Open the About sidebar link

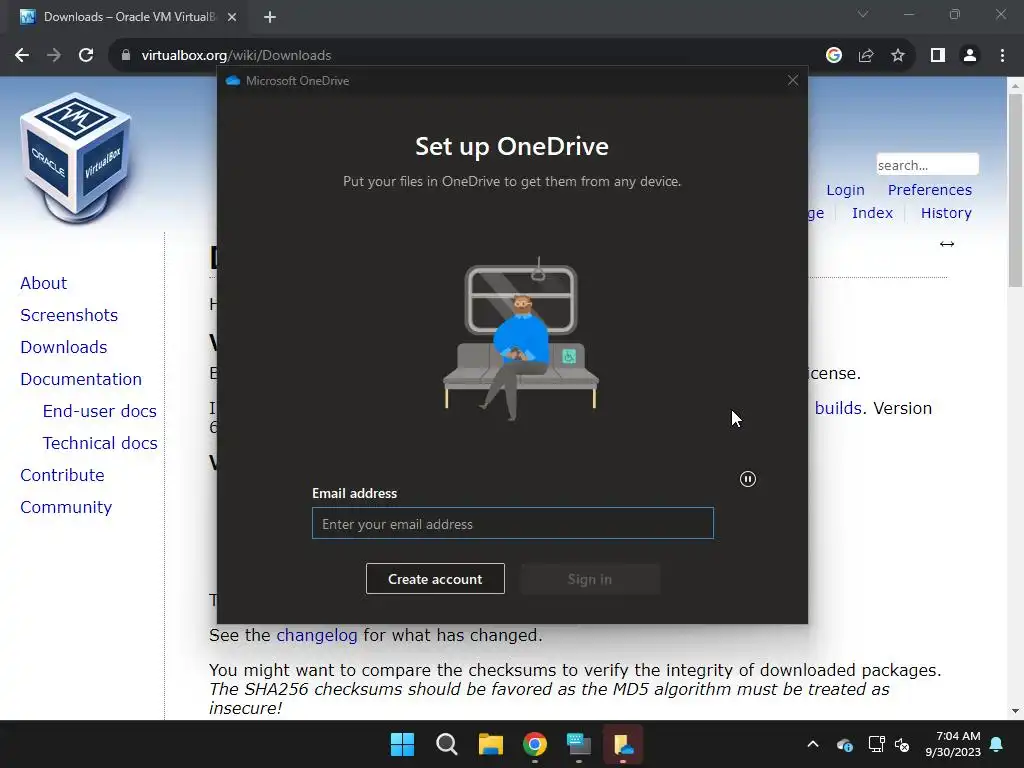coord(44,283)
